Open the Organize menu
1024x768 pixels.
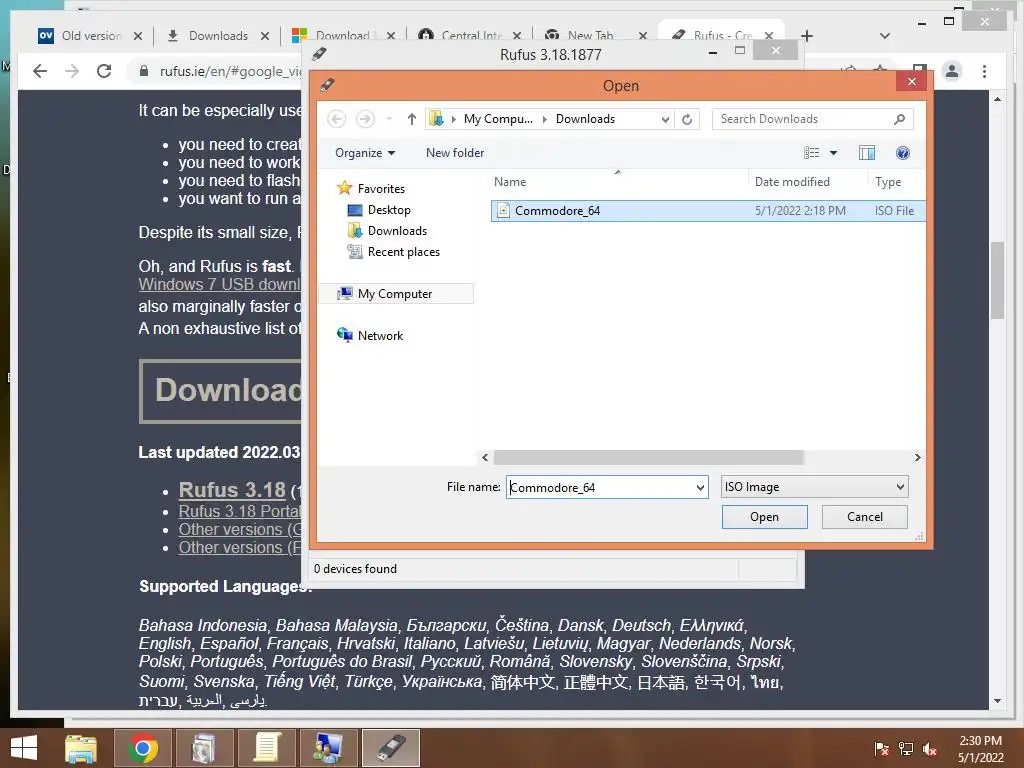365,153
